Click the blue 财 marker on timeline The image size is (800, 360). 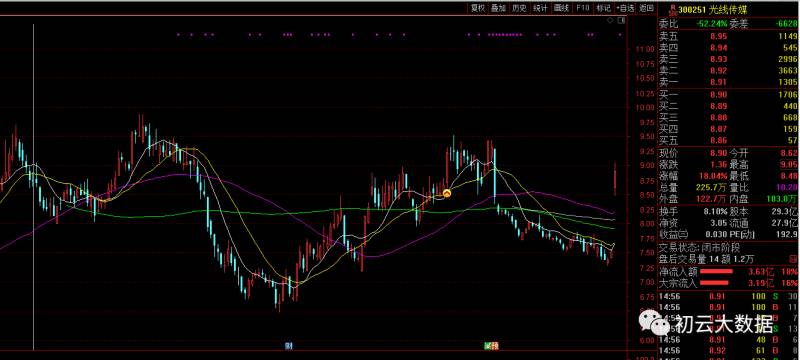289,346
